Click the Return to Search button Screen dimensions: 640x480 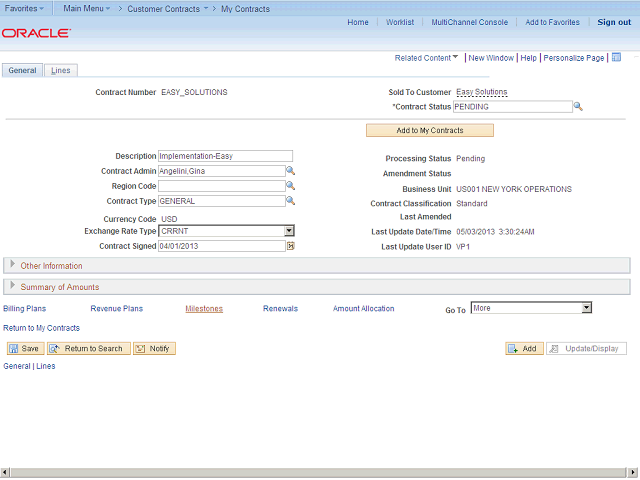(87, 349)
